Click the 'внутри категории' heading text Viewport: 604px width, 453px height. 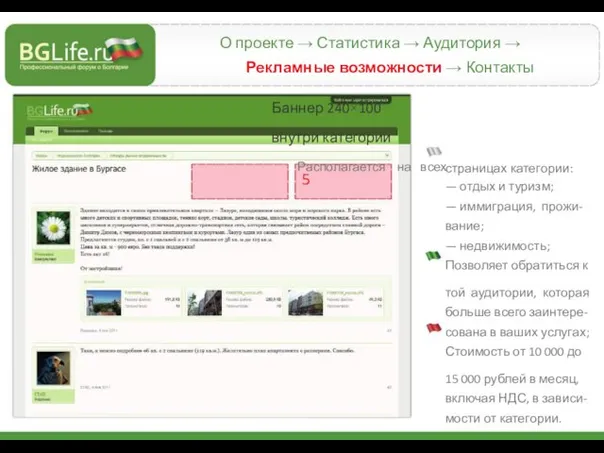click(331, 138)
